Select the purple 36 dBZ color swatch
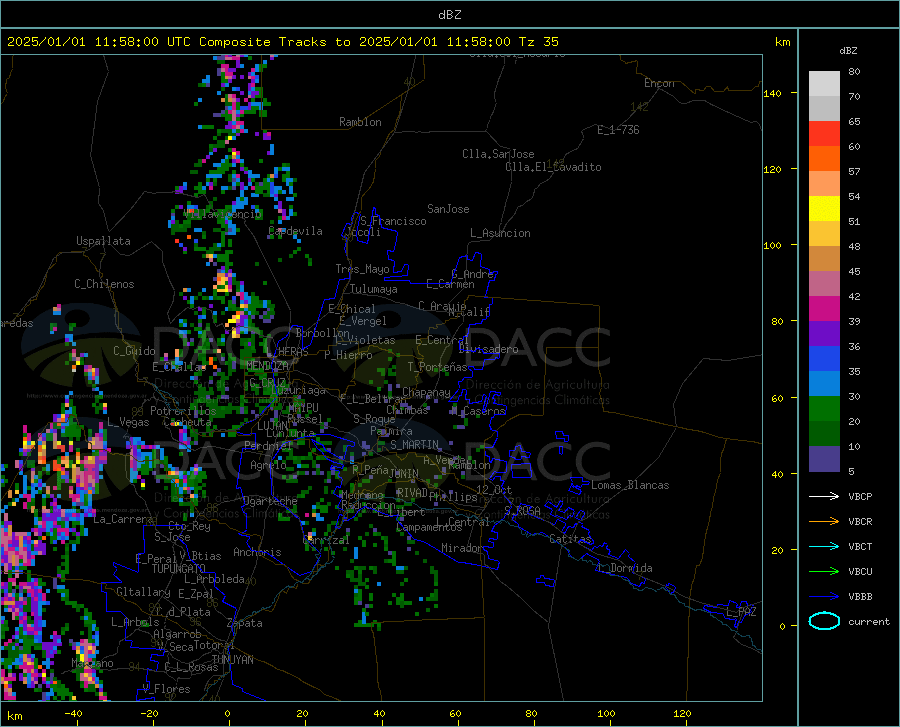Screen dimensions: 900x727 824,334
